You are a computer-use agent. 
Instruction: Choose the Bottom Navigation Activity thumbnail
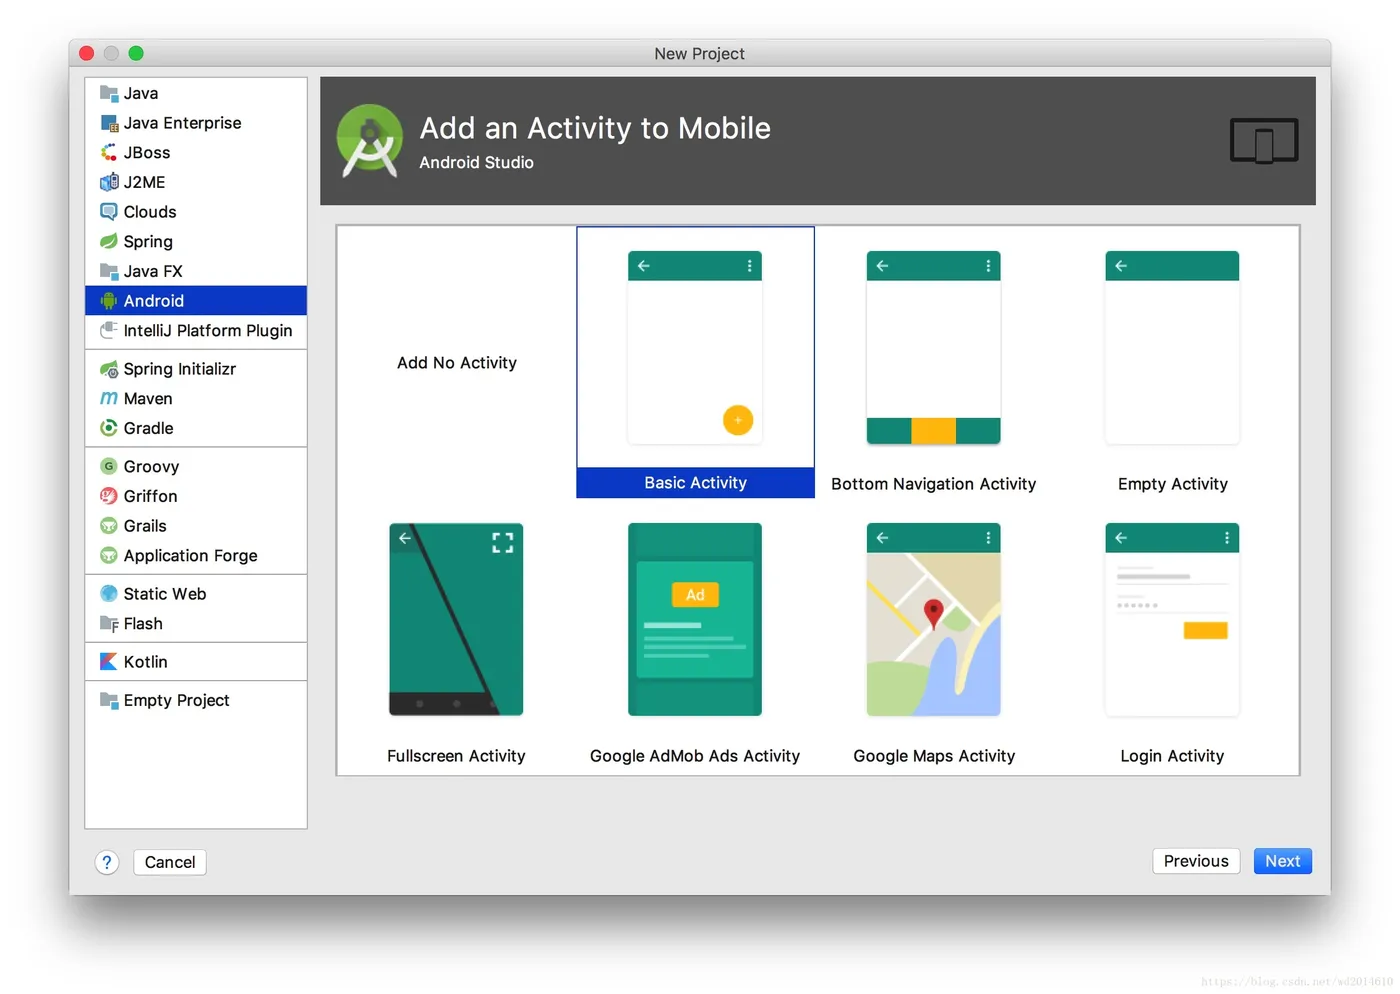point(933,347)
